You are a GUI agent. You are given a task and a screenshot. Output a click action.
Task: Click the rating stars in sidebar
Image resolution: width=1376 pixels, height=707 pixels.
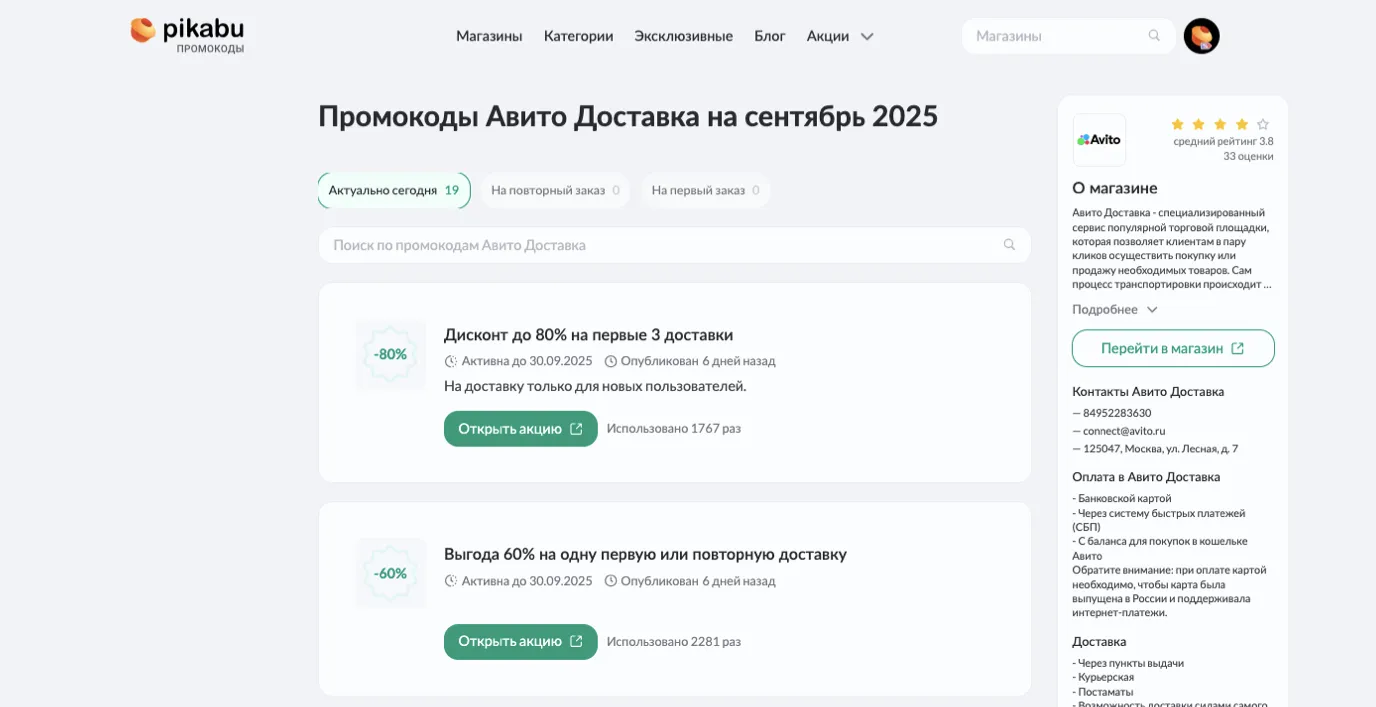1220,124
